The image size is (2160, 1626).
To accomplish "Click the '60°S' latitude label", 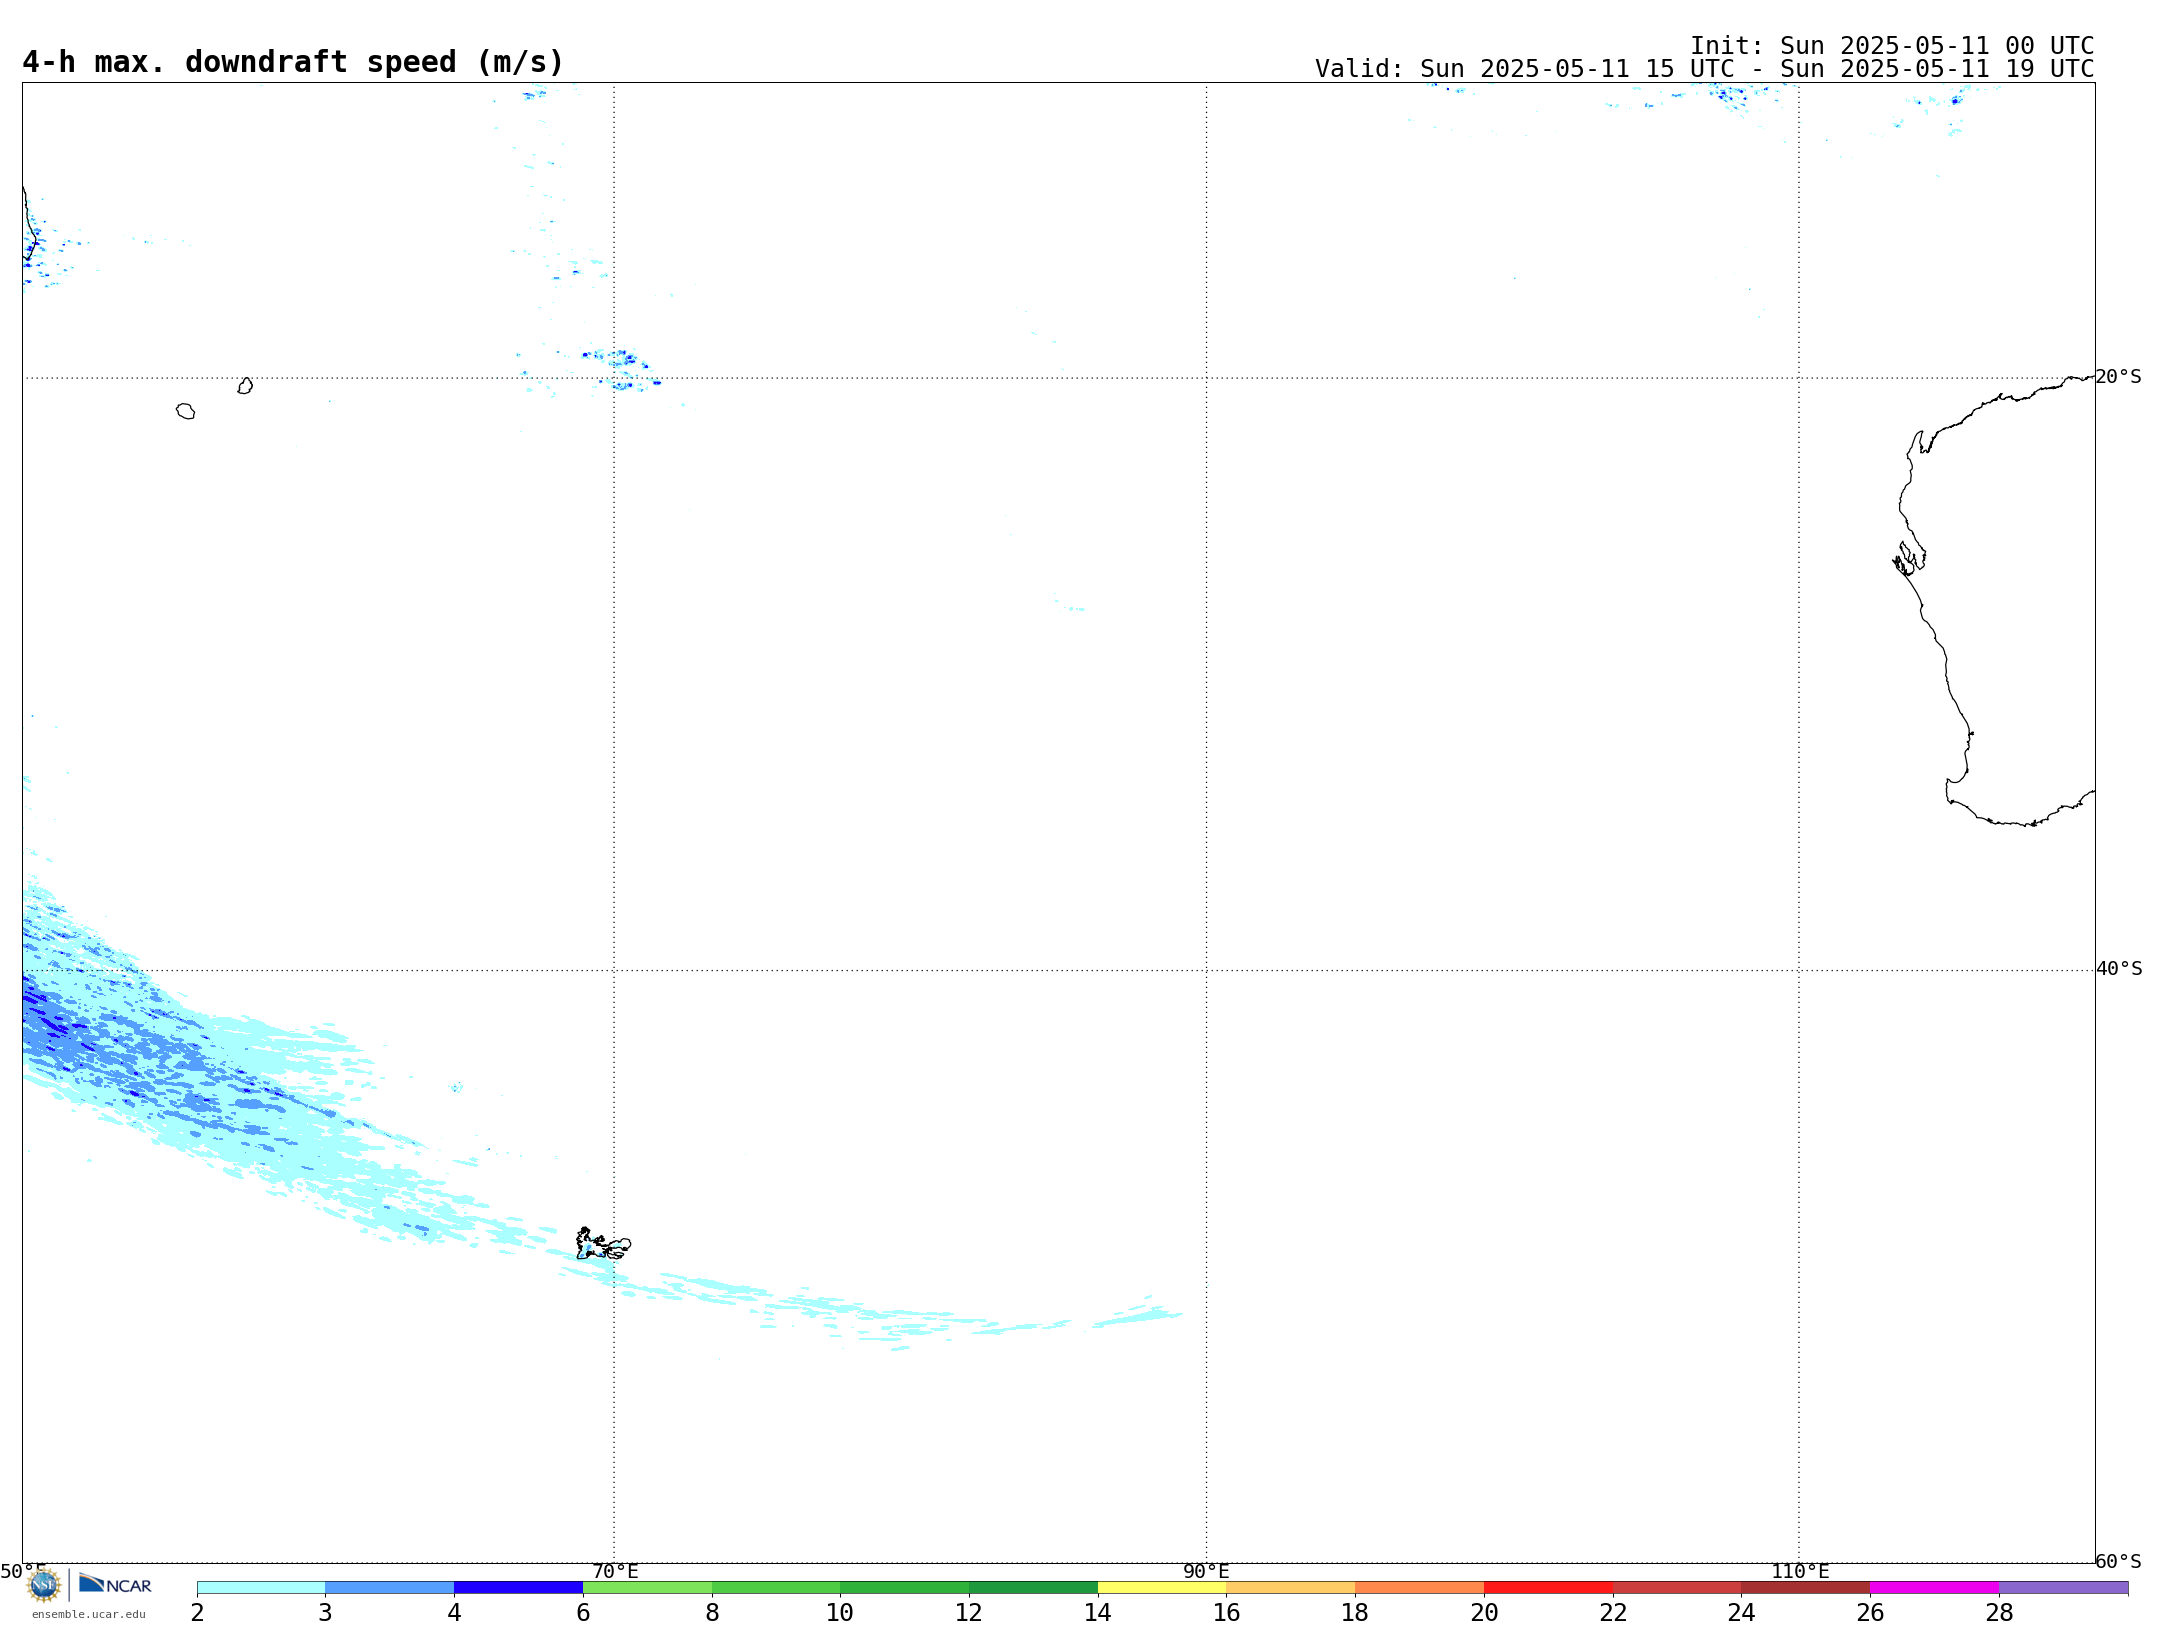I will click(2118, 1561).
